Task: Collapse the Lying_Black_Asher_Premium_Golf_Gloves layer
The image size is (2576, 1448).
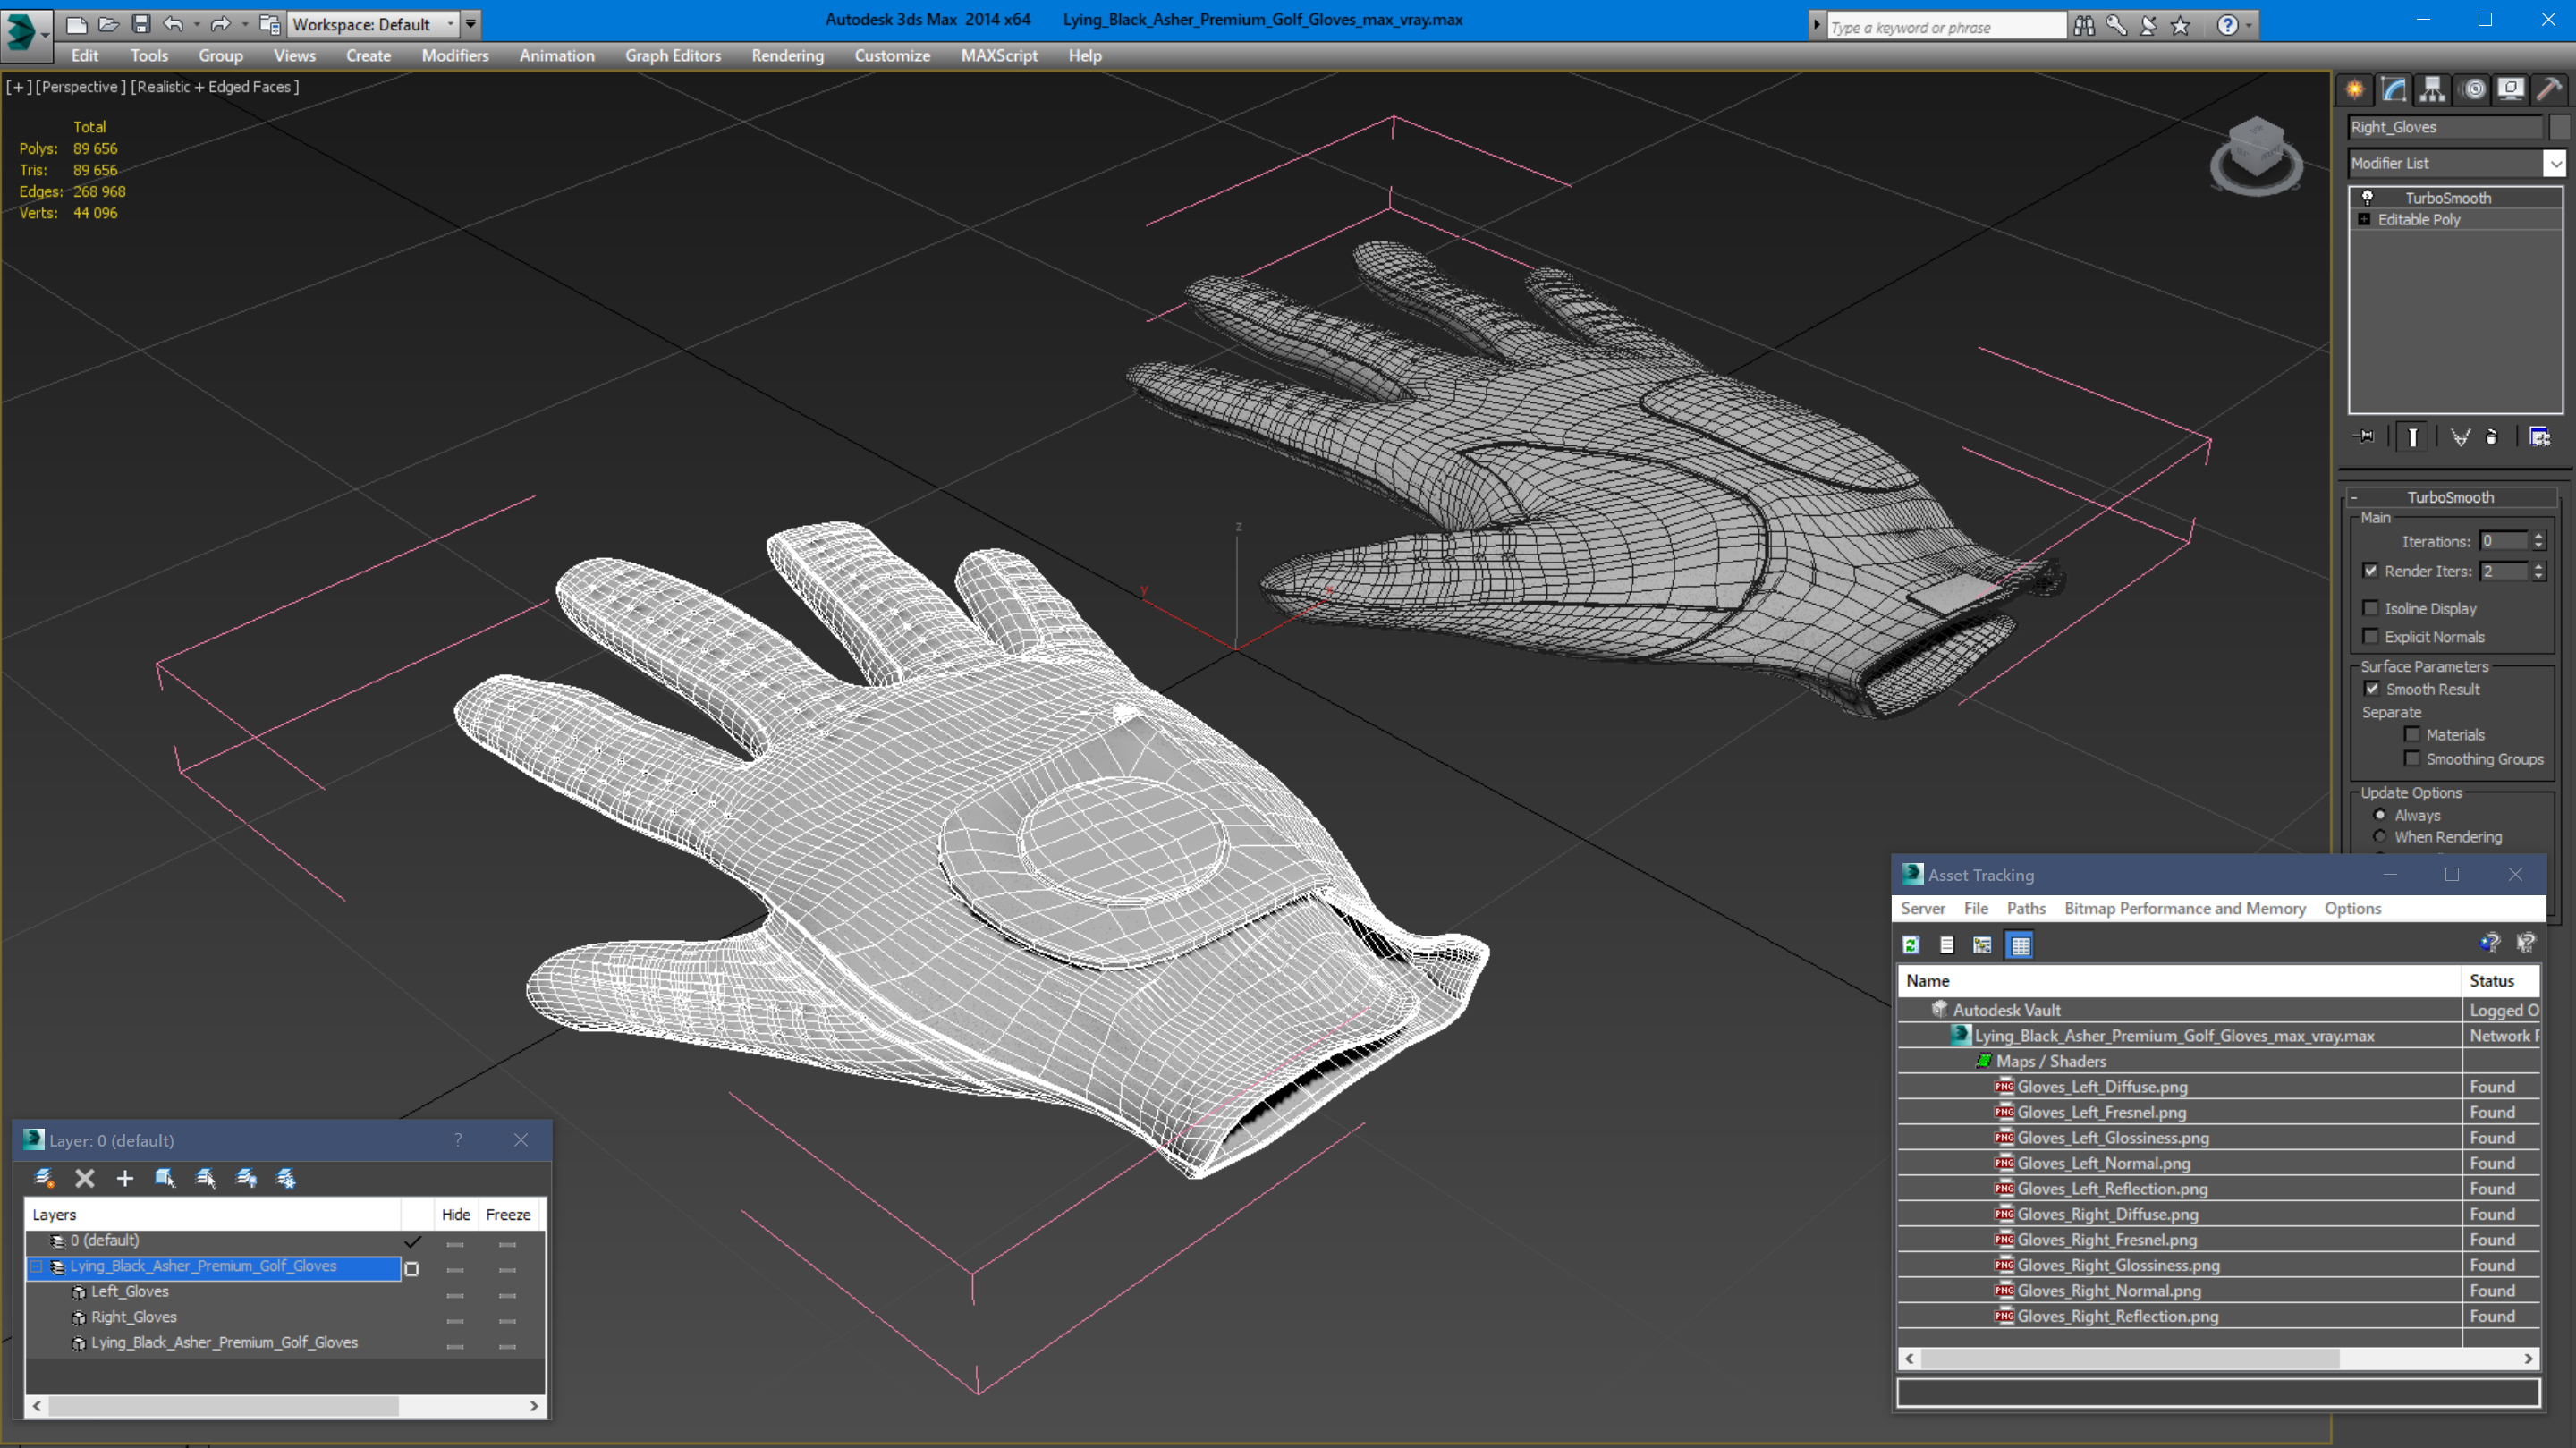Action: pyautogui.click(x=36, y=1266)
